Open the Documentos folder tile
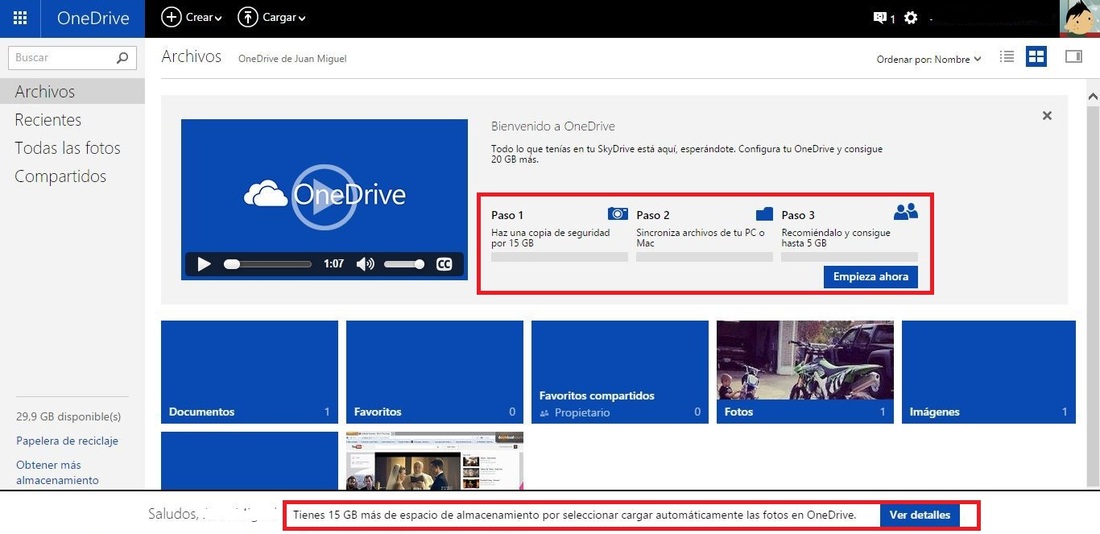The width and height of the screenshot is (1100, 534). pyautogui.click(x=249, y=372)
